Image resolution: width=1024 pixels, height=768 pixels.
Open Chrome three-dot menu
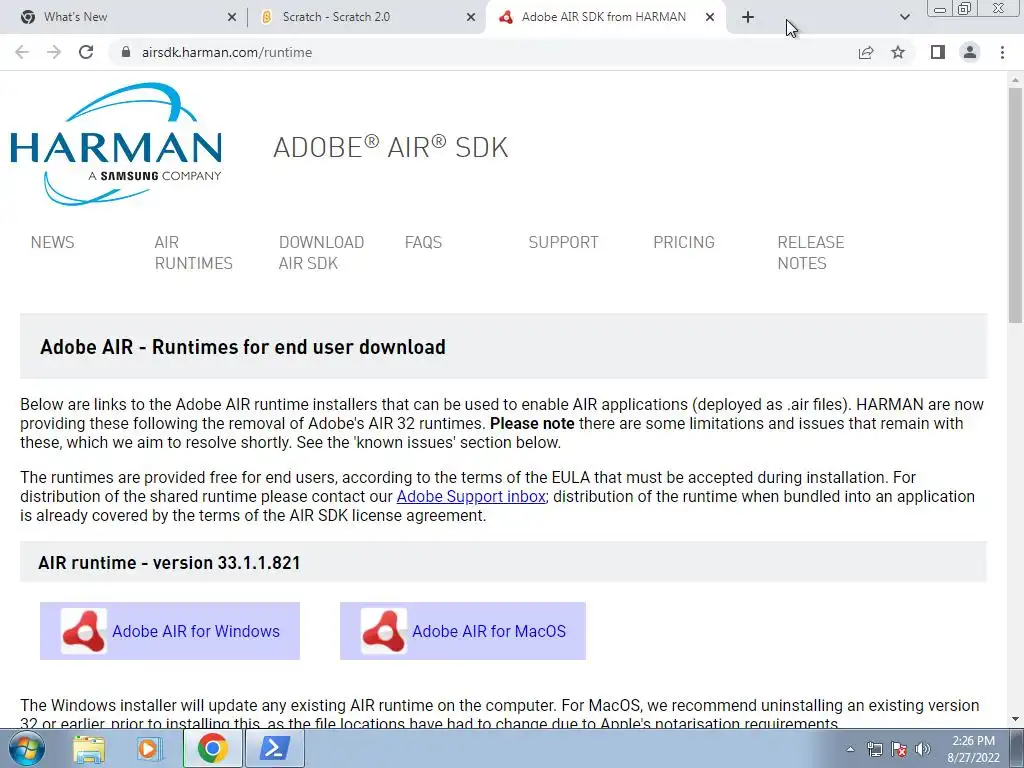pyautogui.click(x=1002, y=52)
